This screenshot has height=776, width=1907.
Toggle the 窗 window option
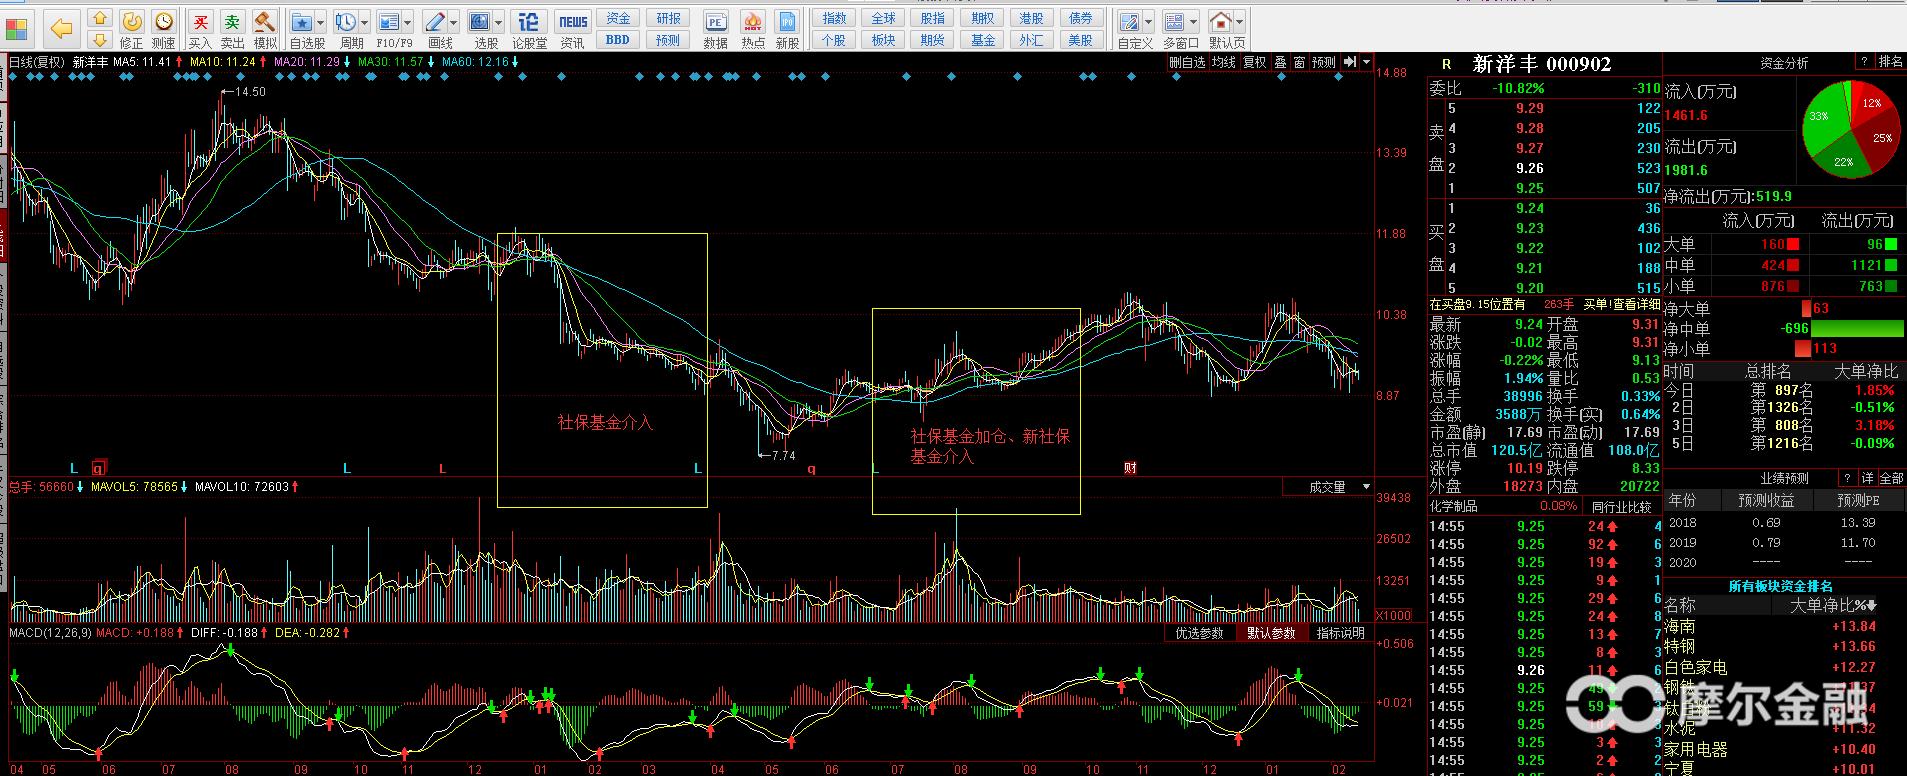coord(1299,62)
